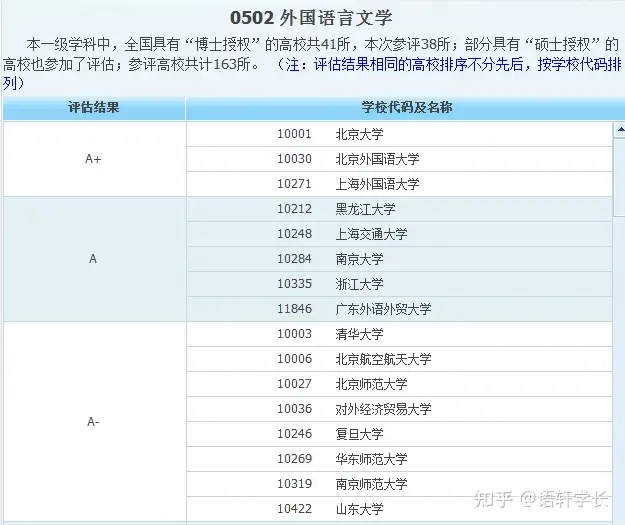
Task: Click the row 上海外国语大学
Action: (399, 184)
